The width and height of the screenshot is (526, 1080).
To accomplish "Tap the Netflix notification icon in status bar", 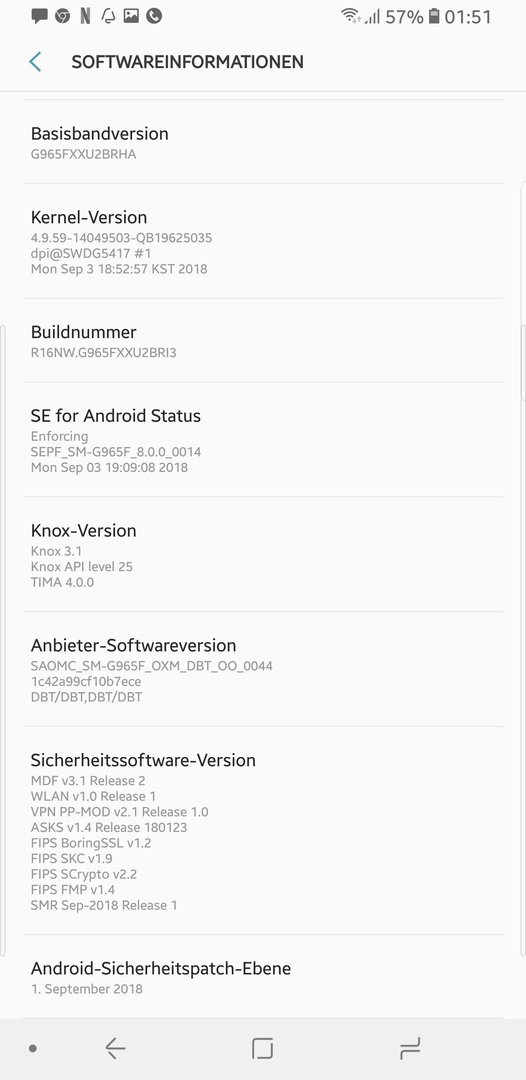I will pyautogui.click(x=85, y=16).
